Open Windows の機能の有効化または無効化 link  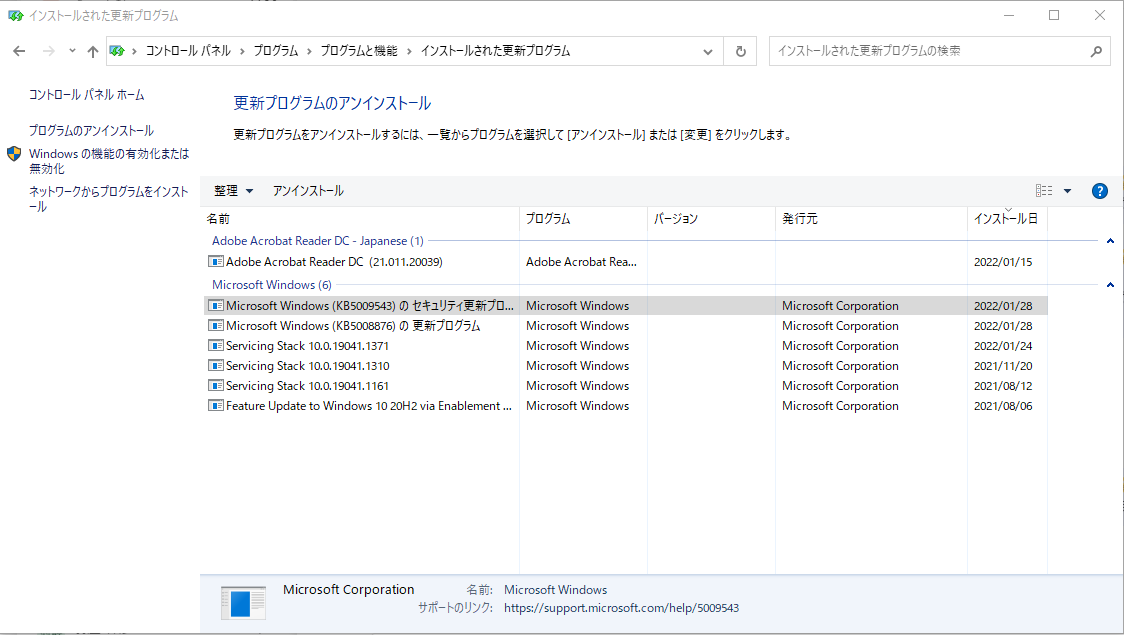pyautogui.click(x=109, y=161)
